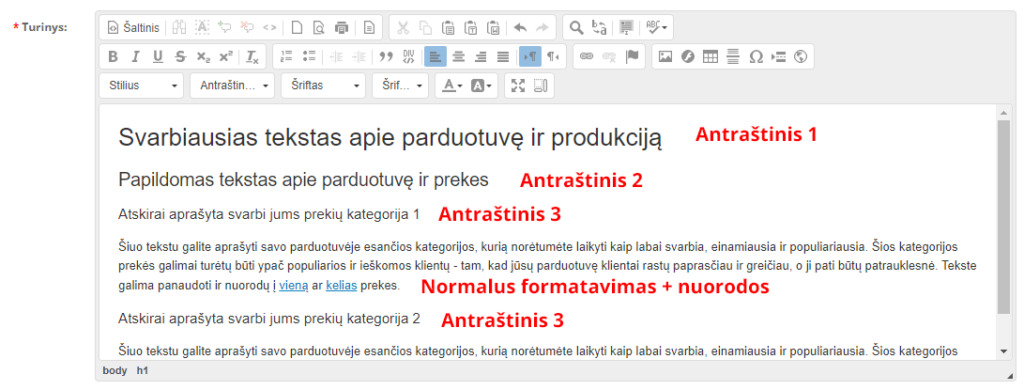
Task: Insert an IFrame using globe icon
Action: click(x=801, y=57)
